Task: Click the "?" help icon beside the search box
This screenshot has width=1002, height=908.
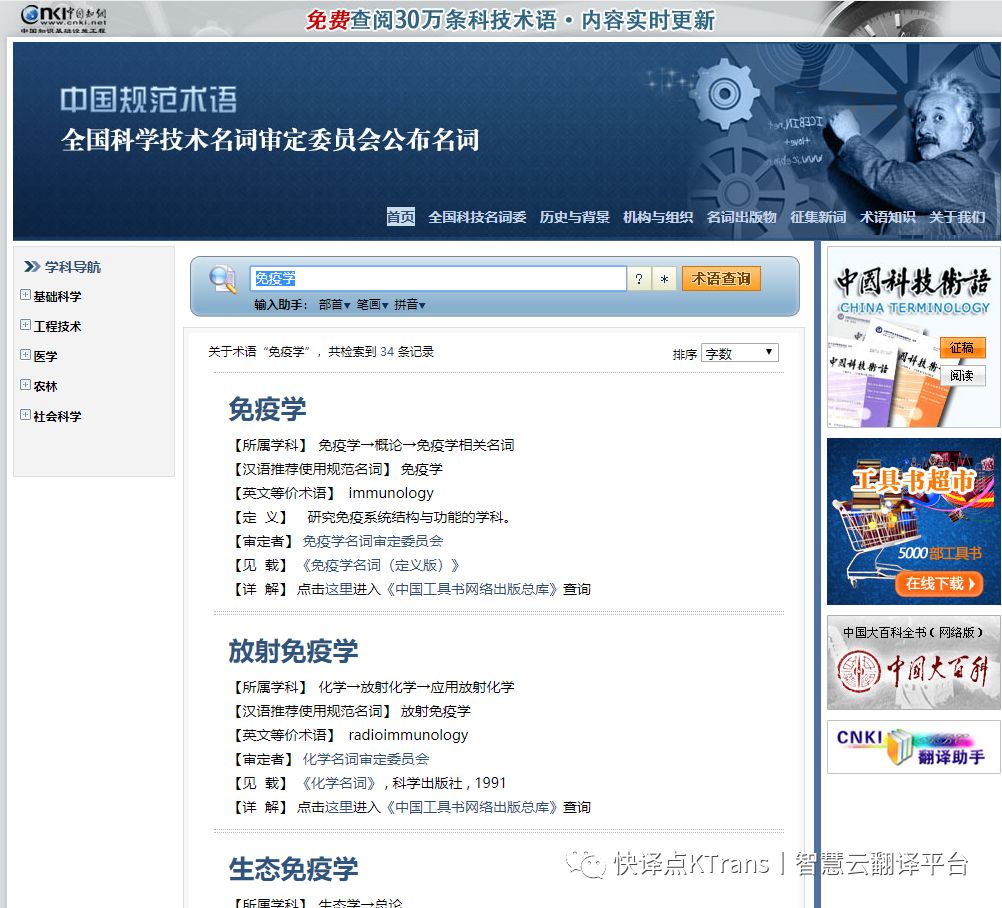Action: (x=639, y=280)
